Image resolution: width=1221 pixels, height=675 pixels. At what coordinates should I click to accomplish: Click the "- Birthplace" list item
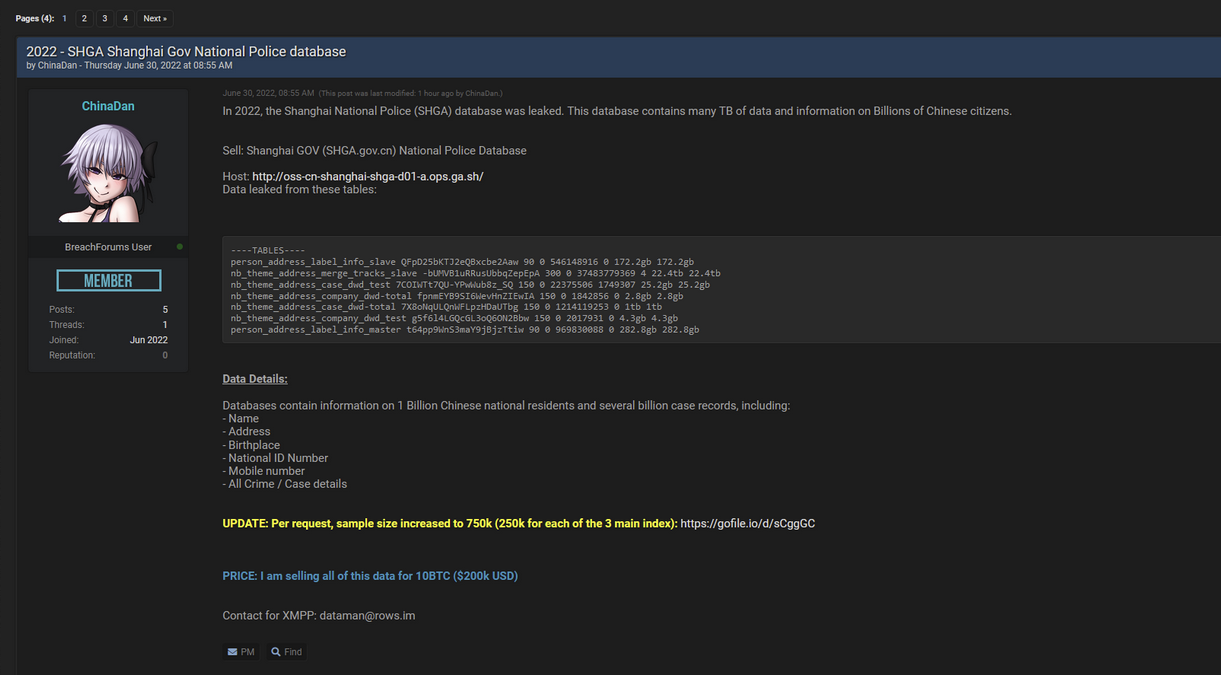point(251,445)
